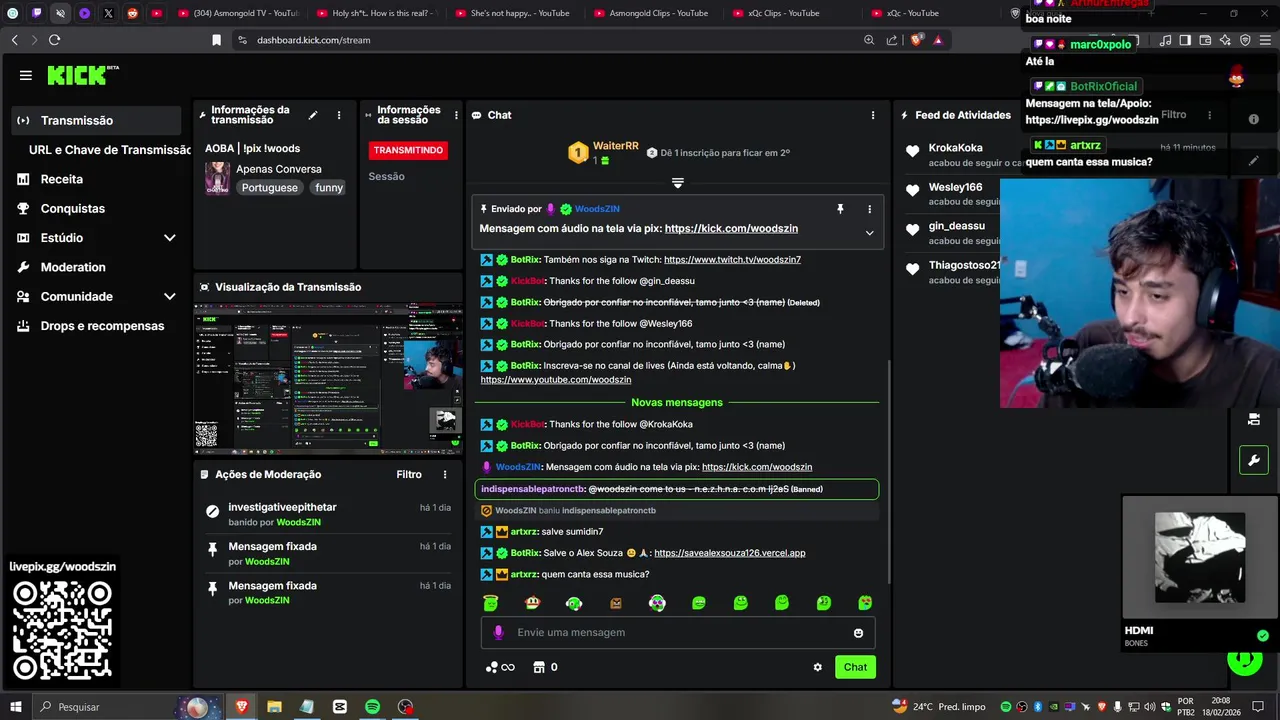The image size is (1280, 720).
Task: Open Ações de Moderação options menu
Action: [445, 475]
